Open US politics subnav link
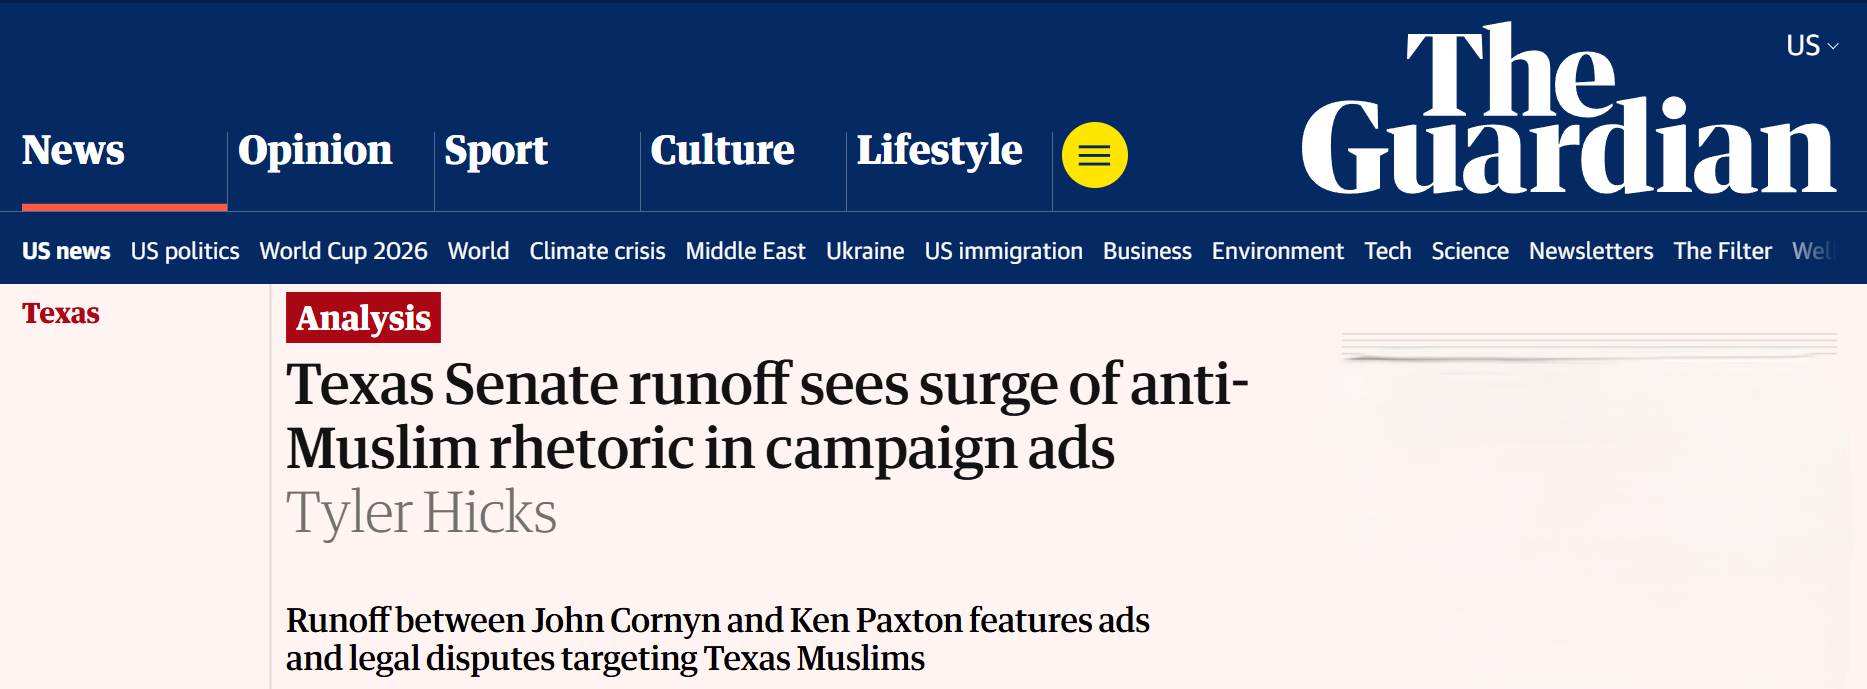 pos(185,251)
